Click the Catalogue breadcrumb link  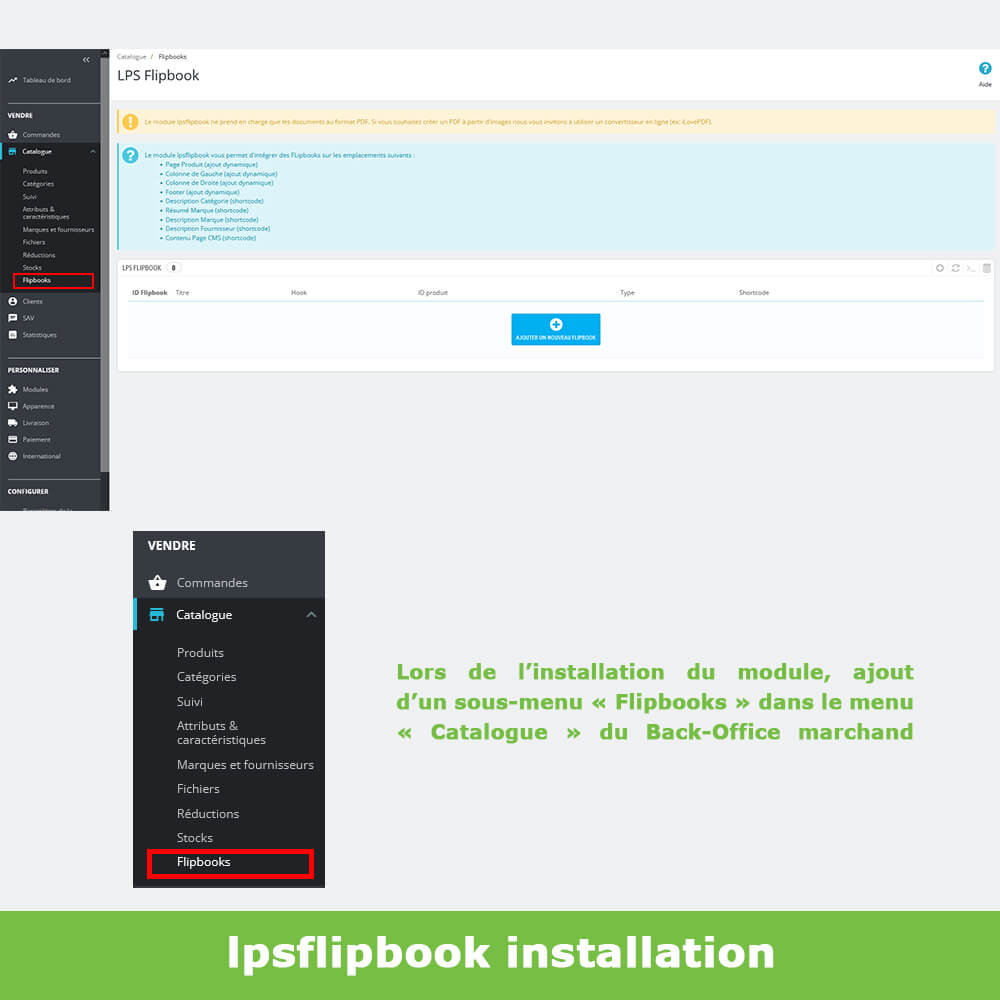(x=131, y=57)
